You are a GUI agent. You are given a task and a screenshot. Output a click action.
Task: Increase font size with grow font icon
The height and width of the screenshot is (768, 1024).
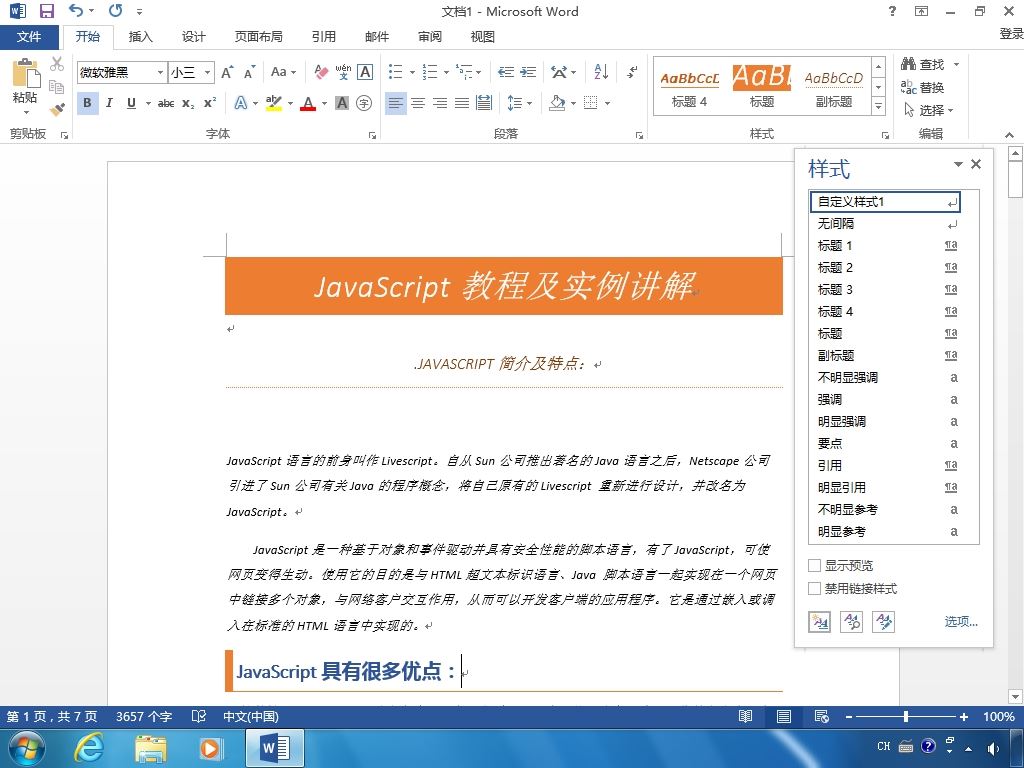click(227, 72)
